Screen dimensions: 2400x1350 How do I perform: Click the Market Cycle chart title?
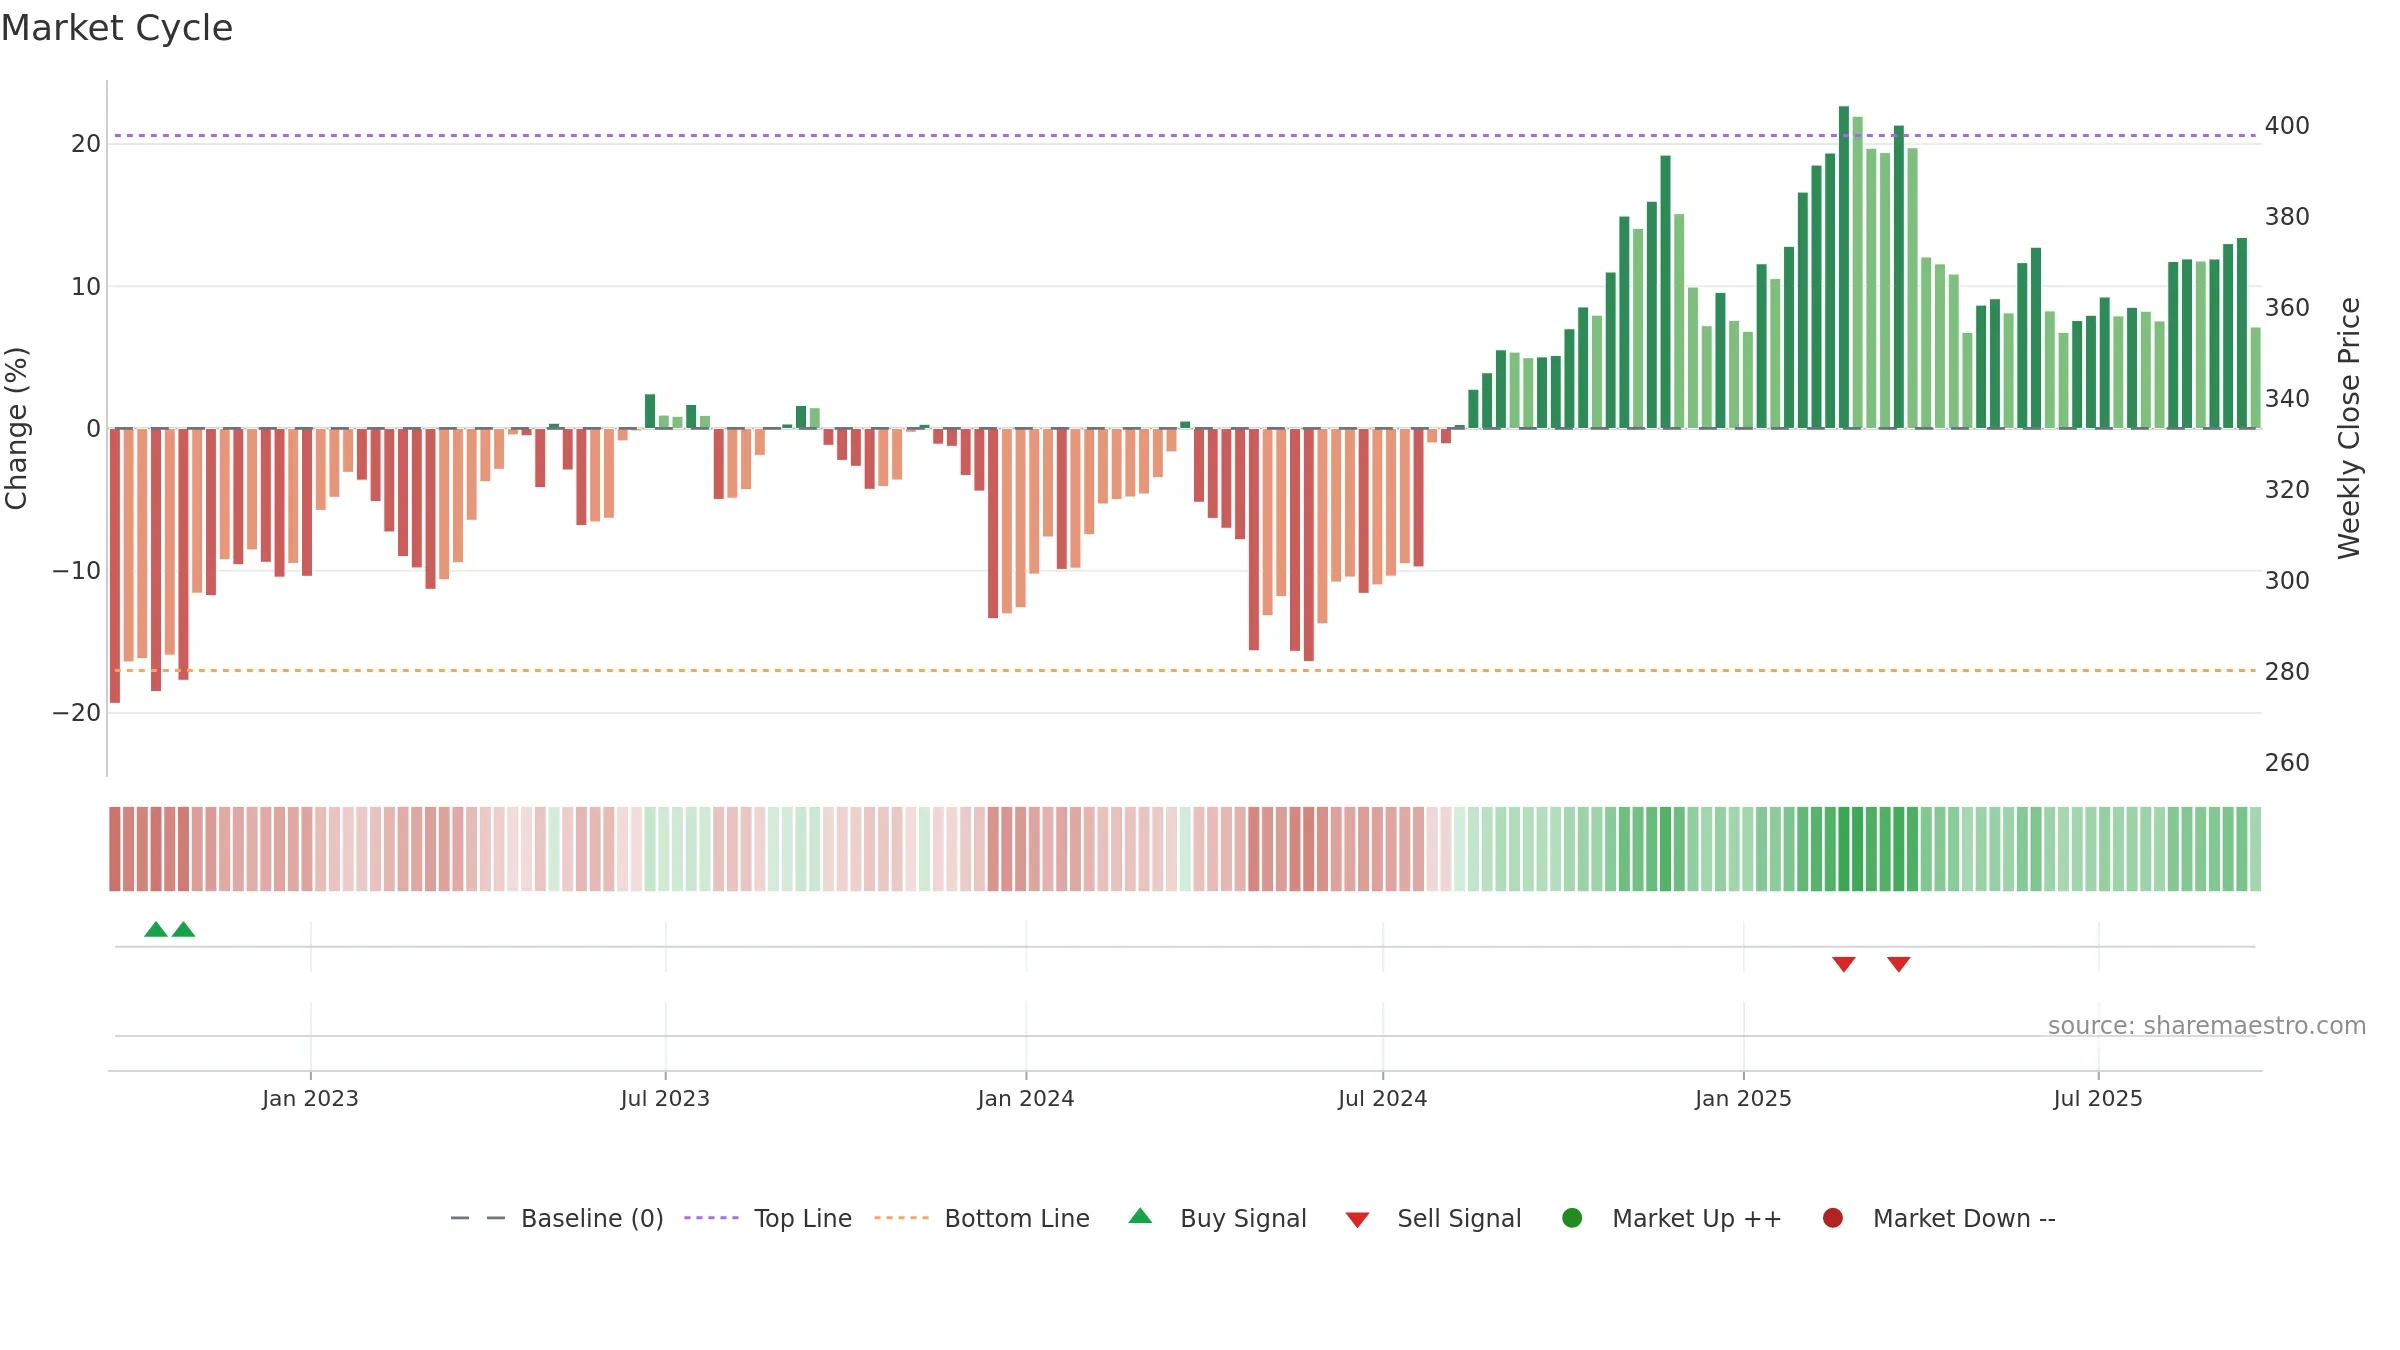click(117, 28)
